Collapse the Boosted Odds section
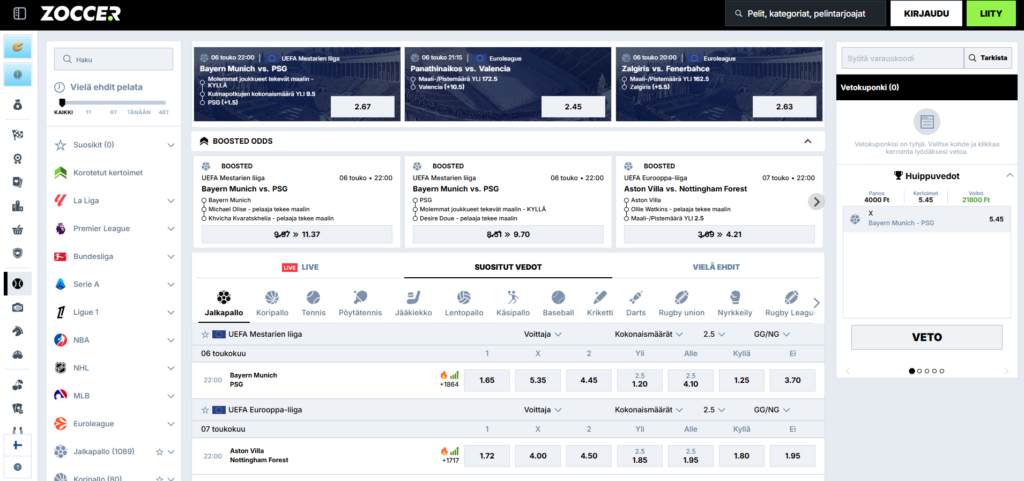The image size is (1024, 481). (x=808, y=141)
